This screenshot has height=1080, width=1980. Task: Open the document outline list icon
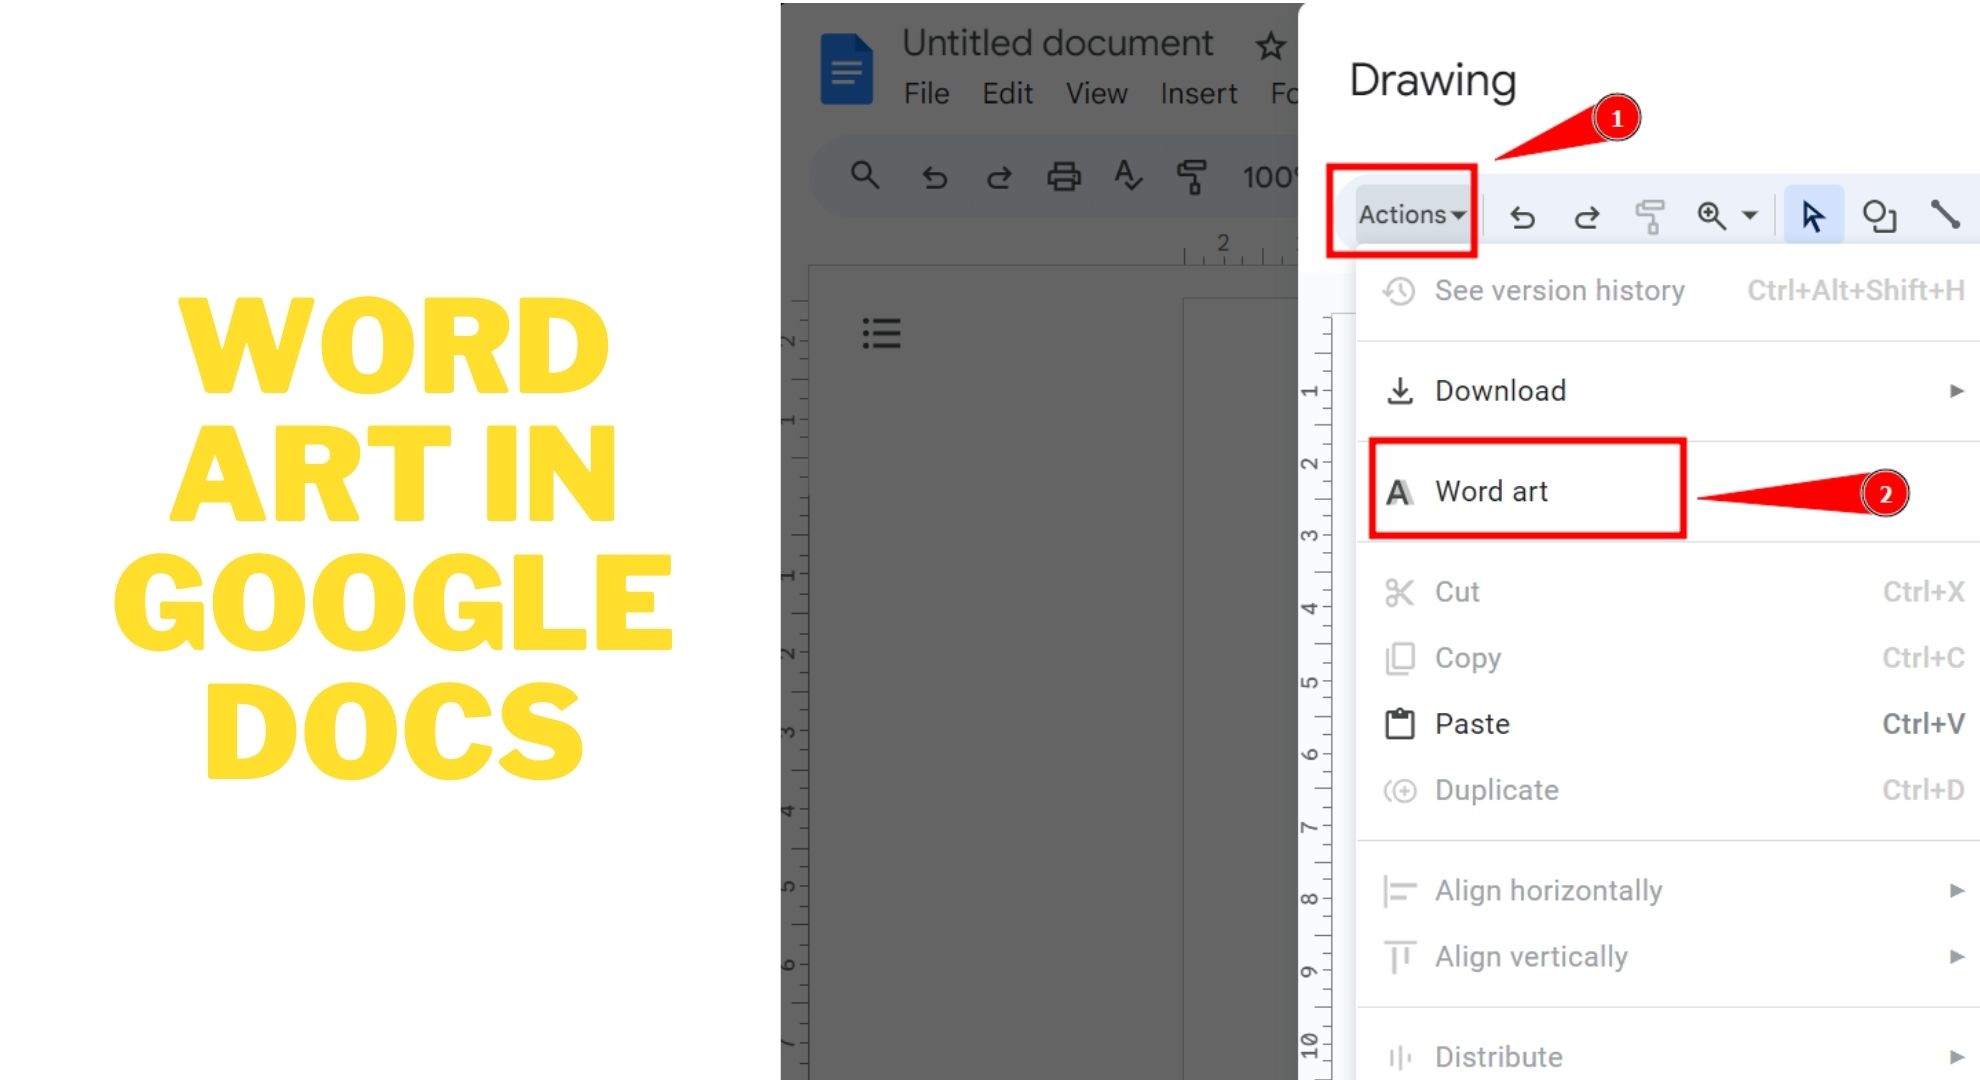[x=881, y=333]
